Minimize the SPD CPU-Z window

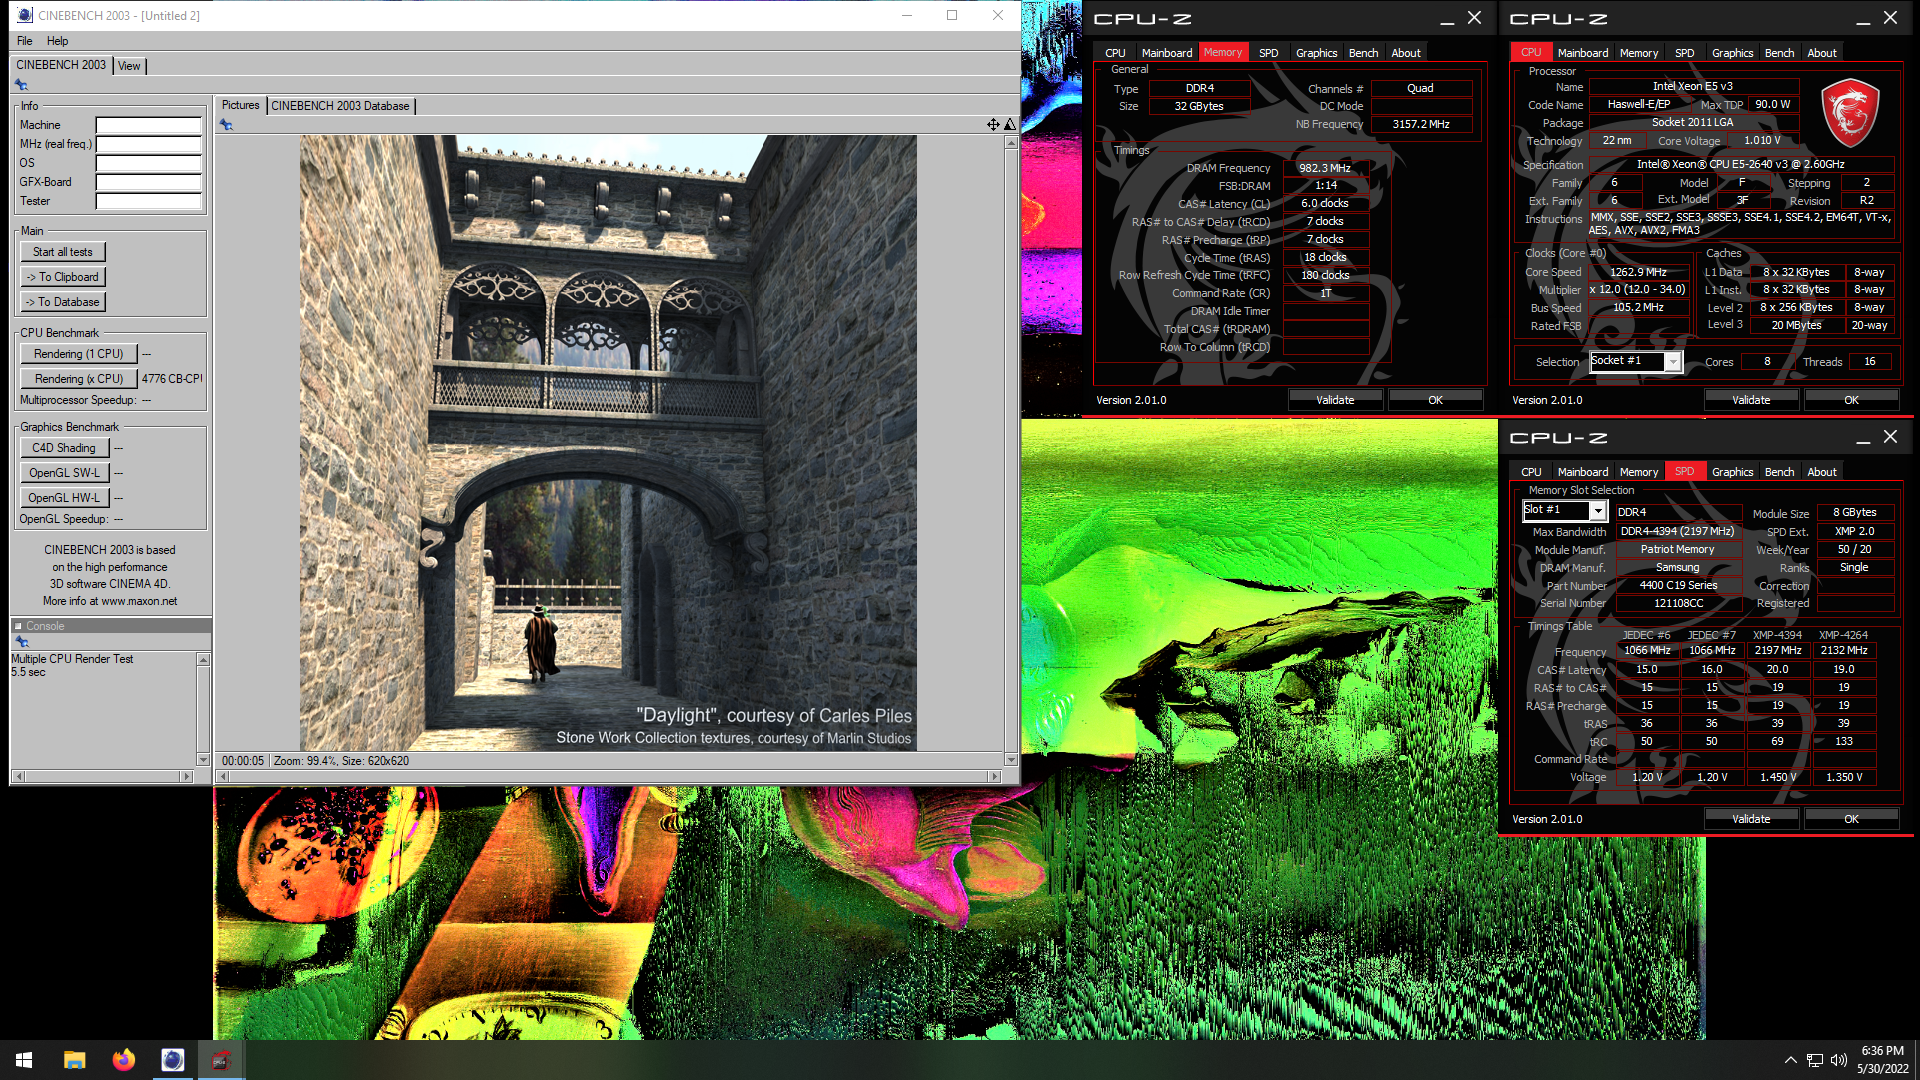(1863, 438)
